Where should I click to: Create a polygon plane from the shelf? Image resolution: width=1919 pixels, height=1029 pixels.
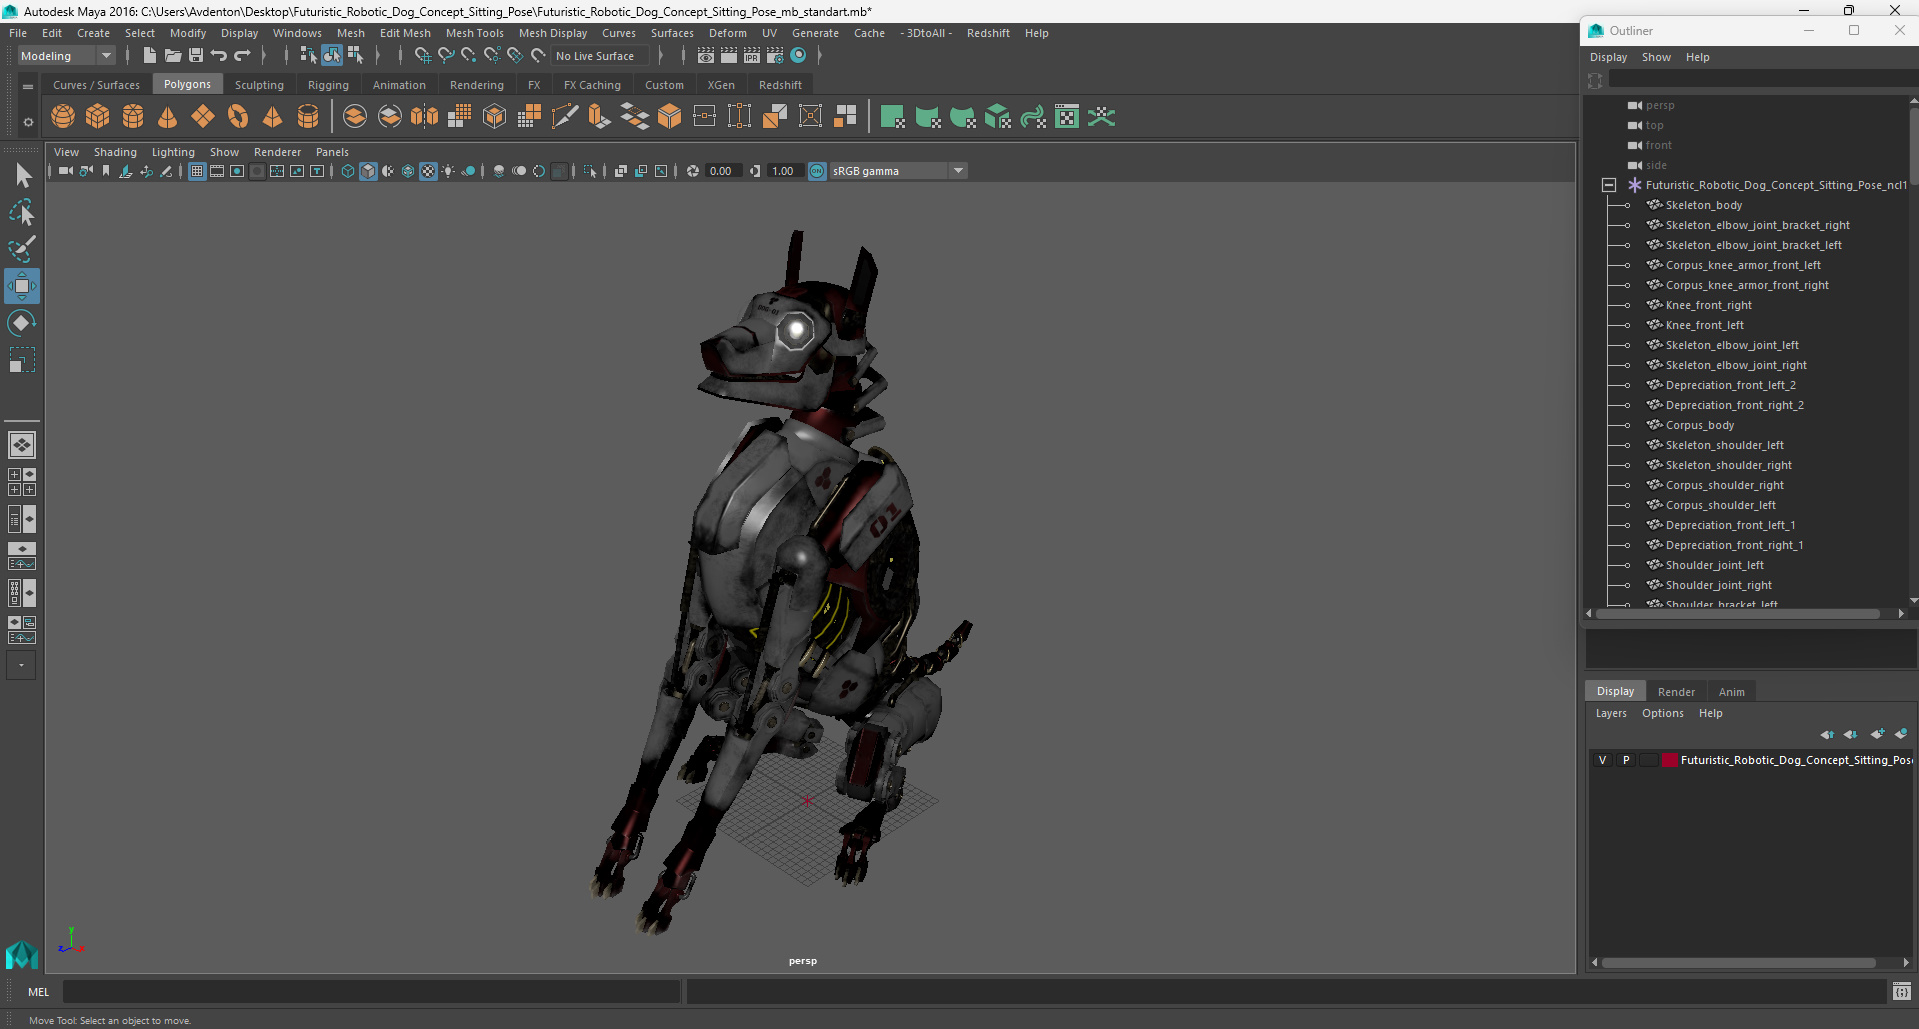coord(203,117)
